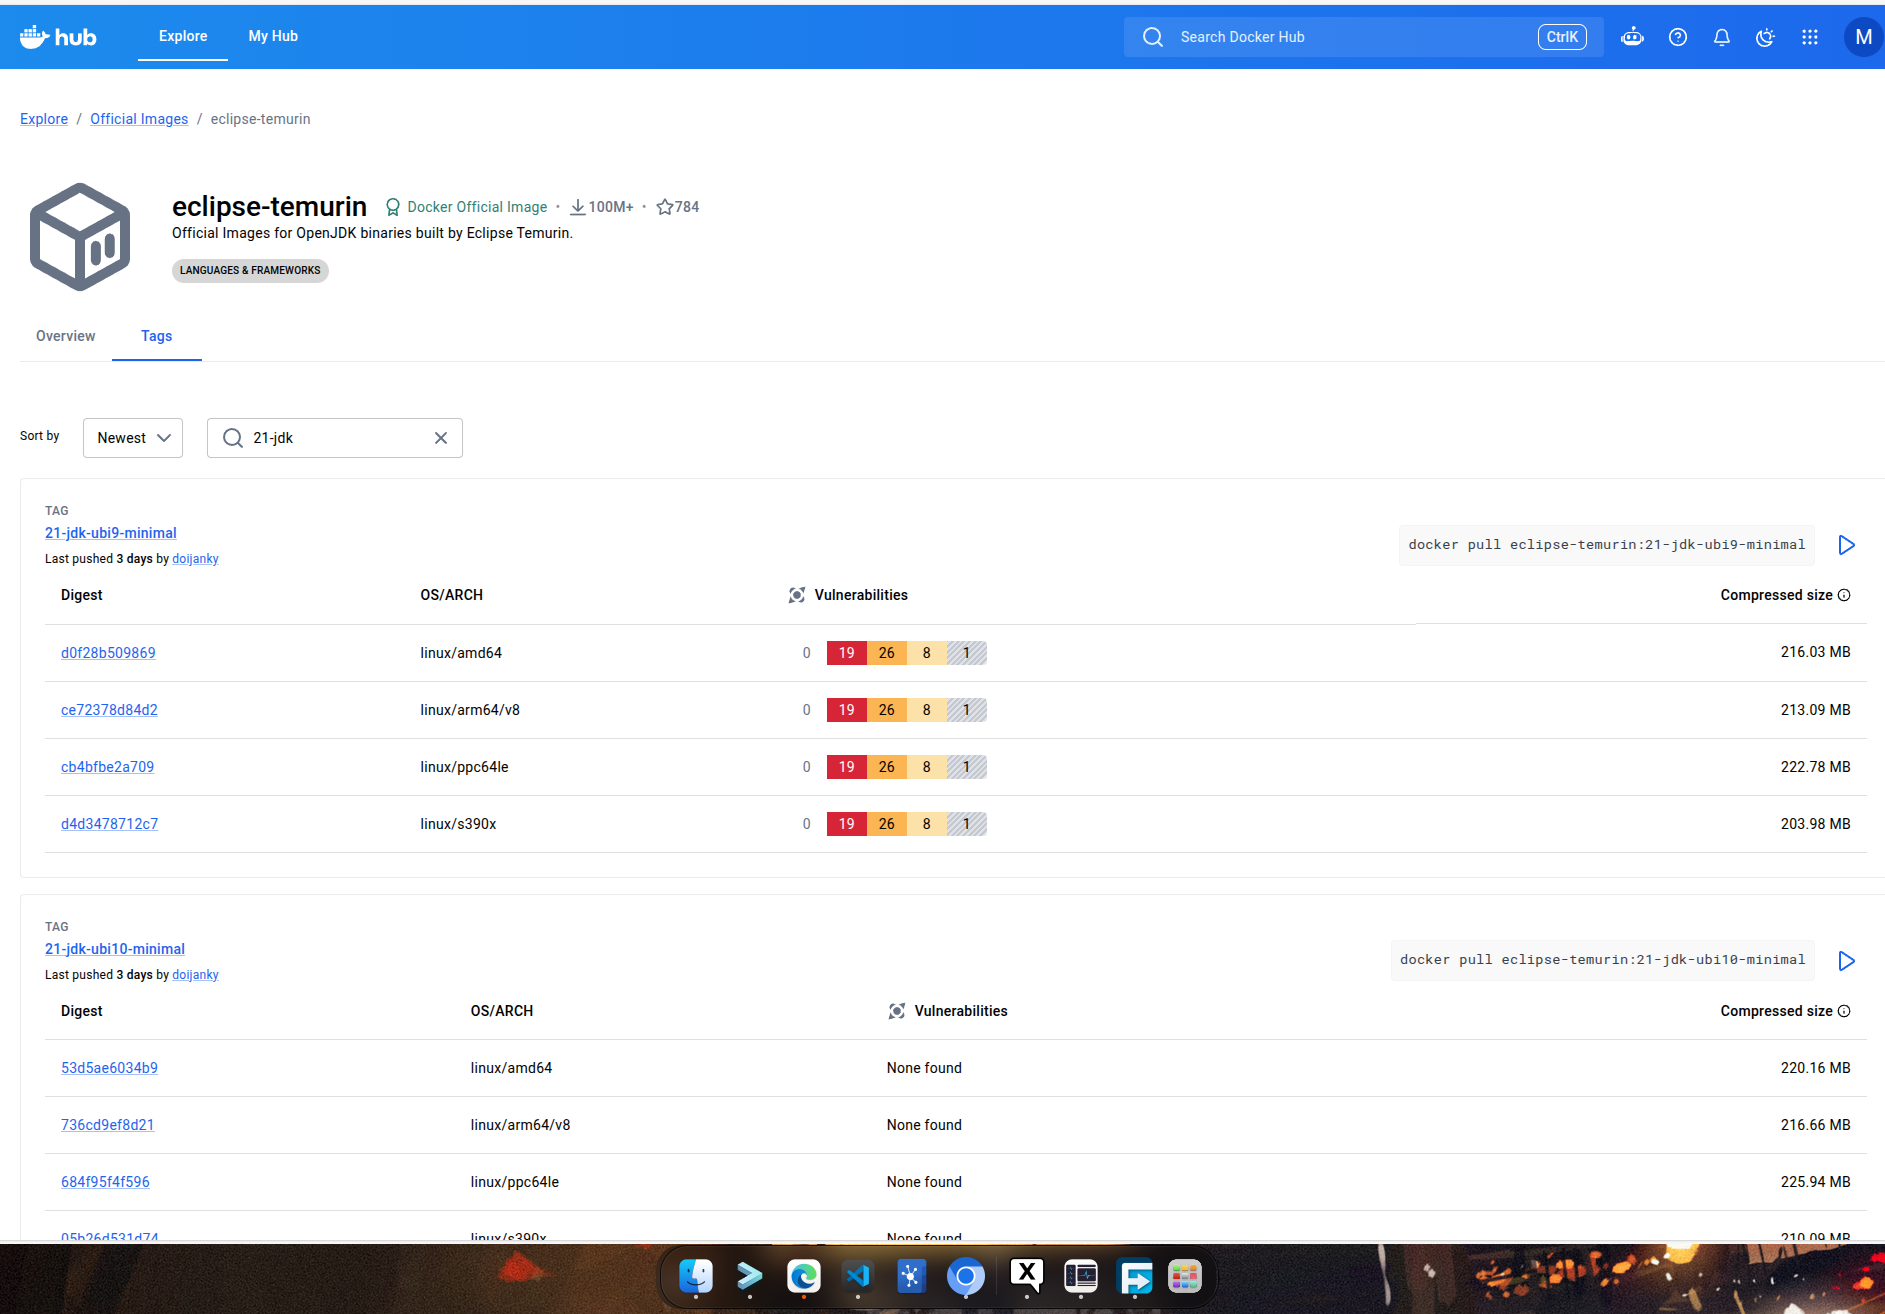Open the Sort by Newest dropdown
This screenshot has width=1885, height=1314.
(133, 438)
